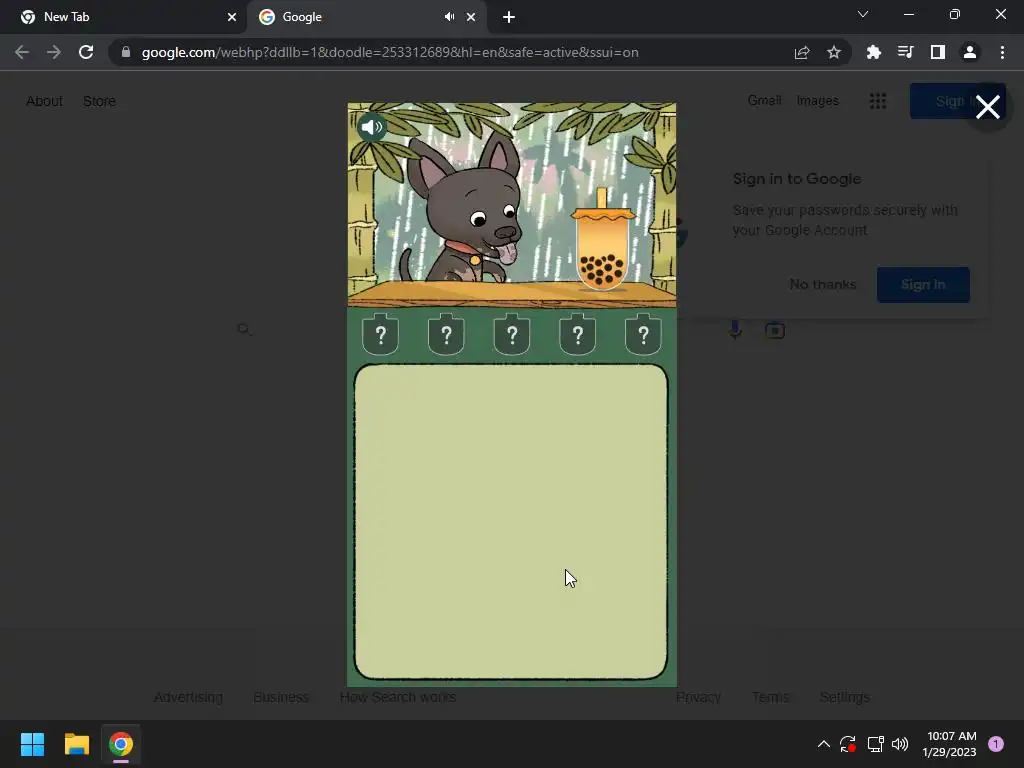
Task: Click Chrome icon on the taskbar
Action: pos(121,744)
